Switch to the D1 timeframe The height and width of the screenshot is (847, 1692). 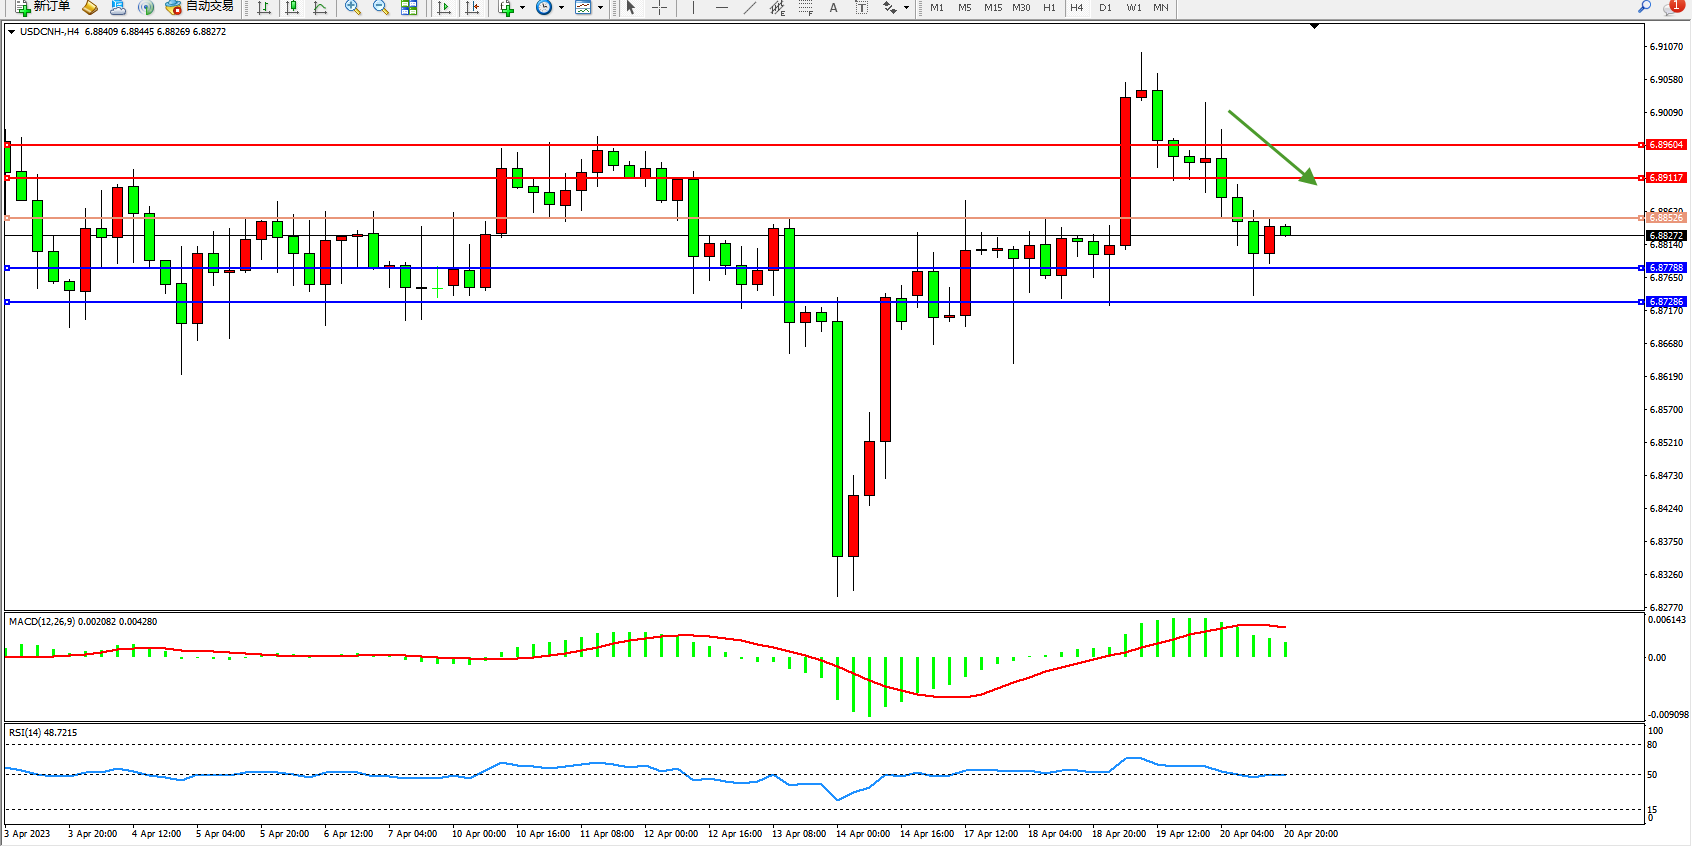1105,8
